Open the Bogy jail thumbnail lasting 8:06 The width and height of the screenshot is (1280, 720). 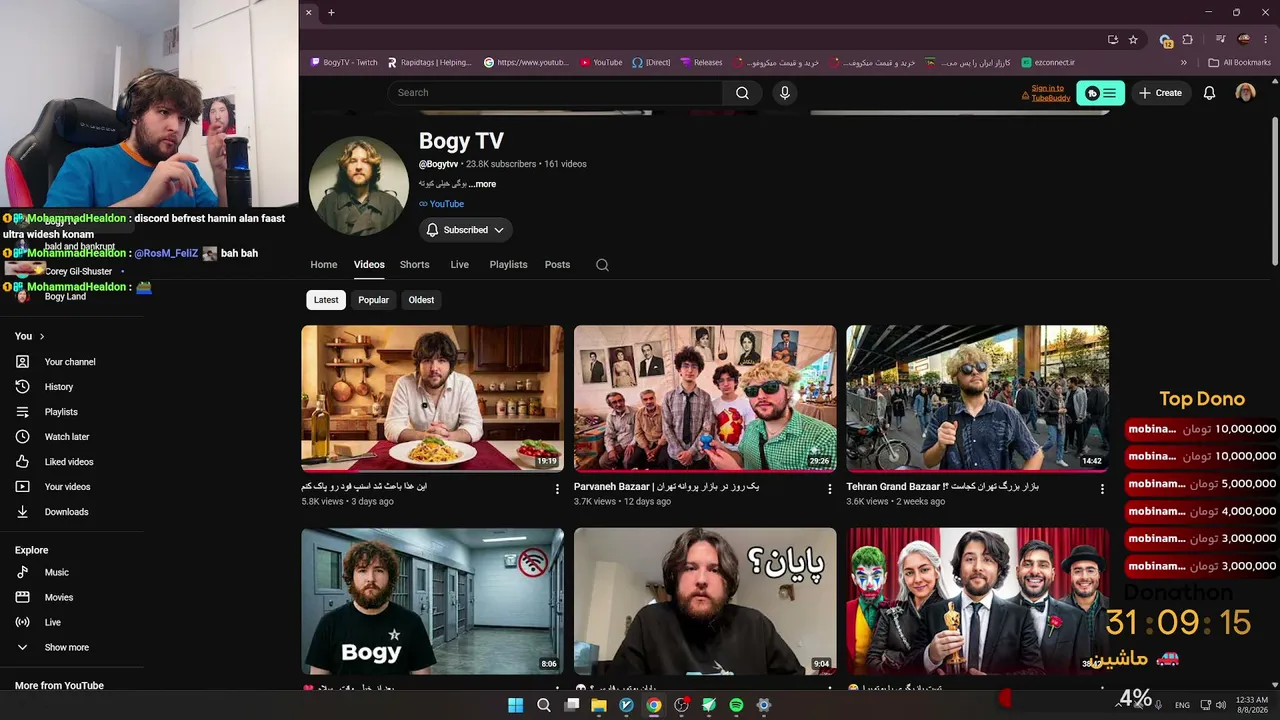(x=432, y=601)
